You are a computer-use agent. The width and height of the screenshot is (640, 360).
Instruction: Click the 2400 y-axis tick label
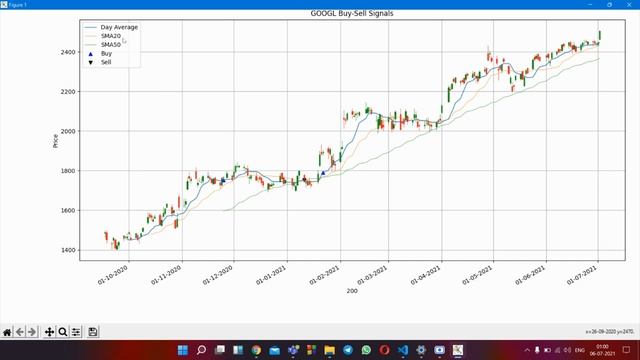click(x=68, y=52)
